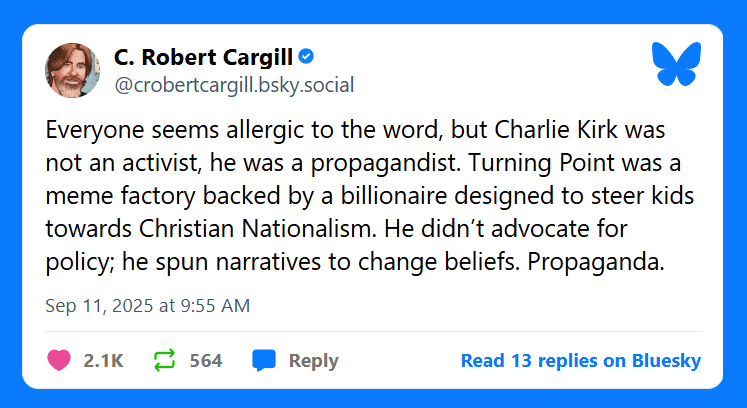Viewport: 747px width, 408px height.
Task: Open the Bluesky butterfly logo
Action: (x=676, y=64)
